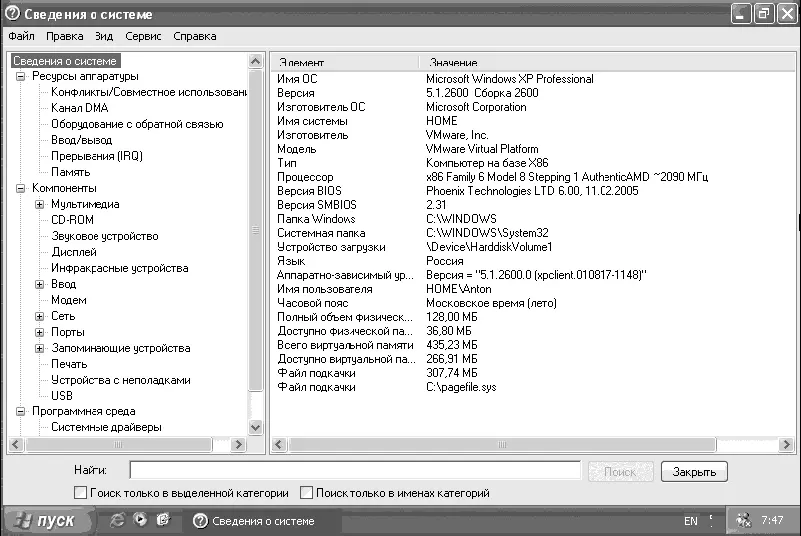Click tree pane scroll down arrow
This screenshot has height=536, width=801.
tap(255, 427)
